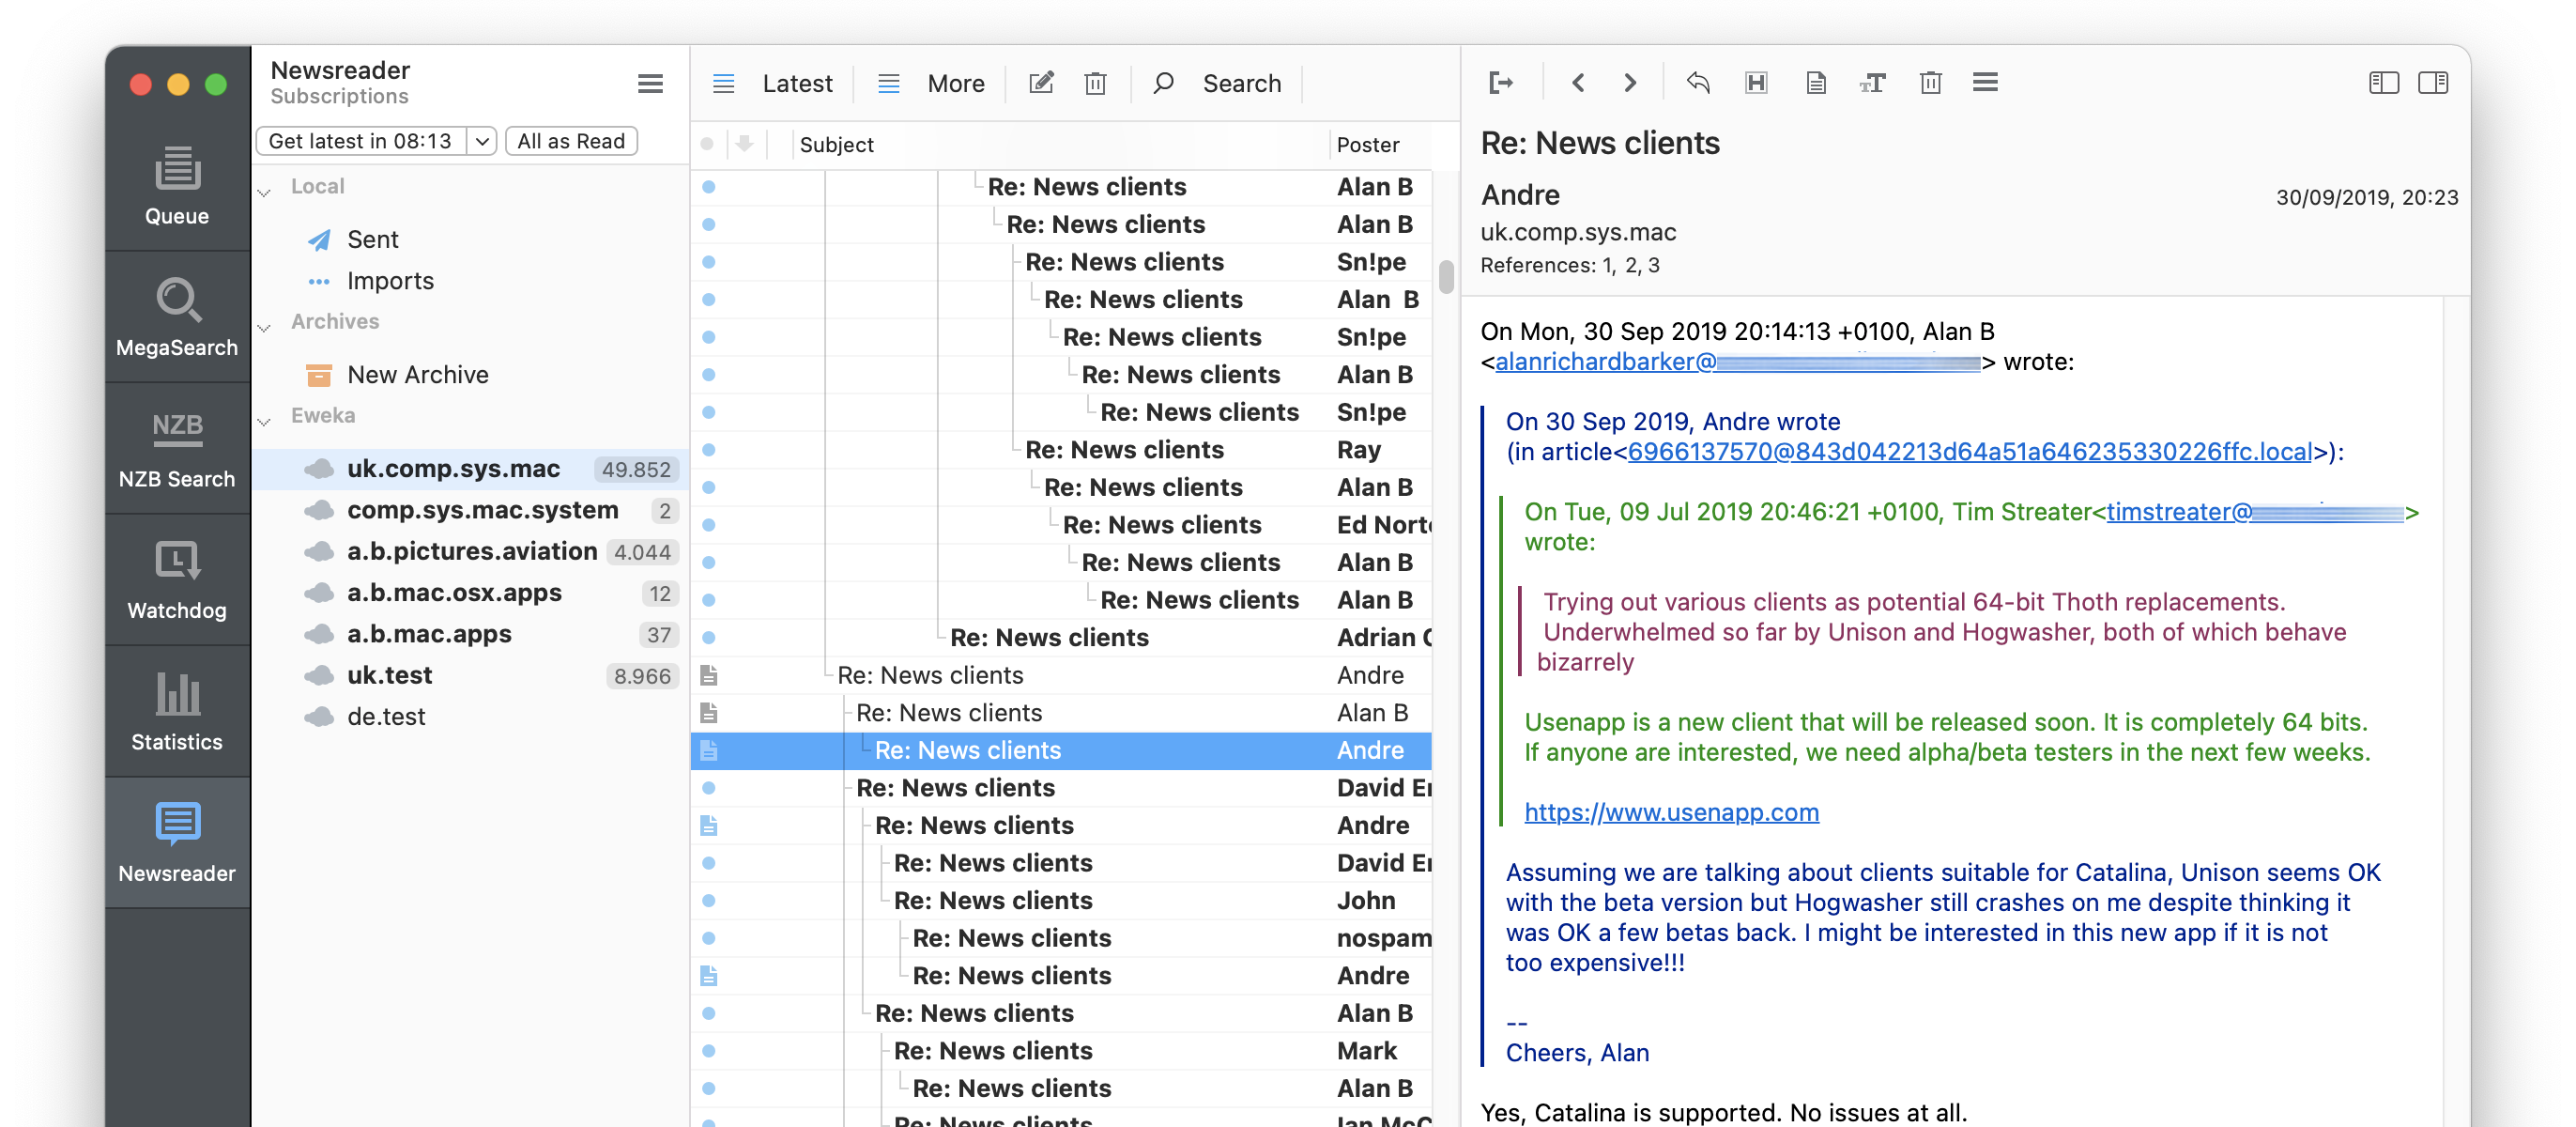Viewport: 2576px width, 1127px height.
Task: Click the trash icon in article toolbar
Action: 1930,83
